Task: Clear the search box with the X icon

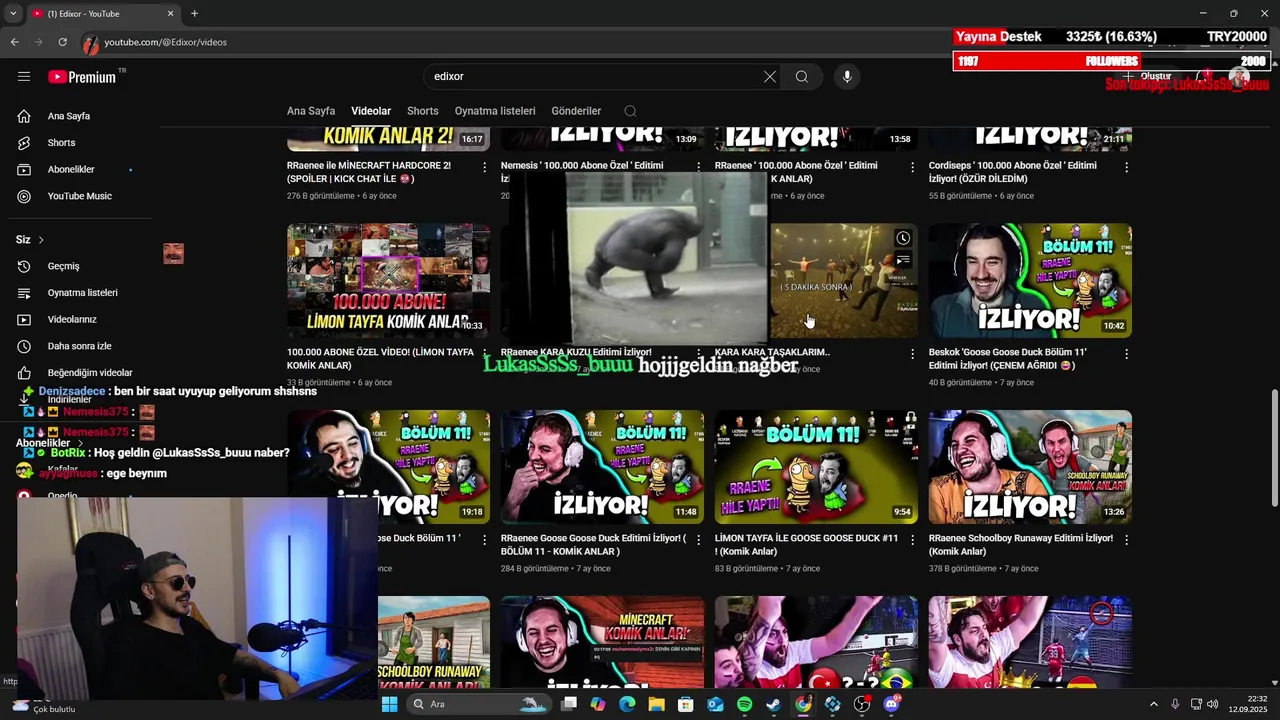Action: coord(770,77)
